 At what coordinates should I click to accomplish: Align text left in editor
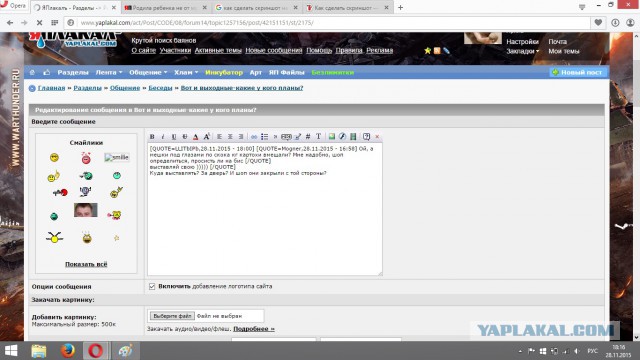219,137
